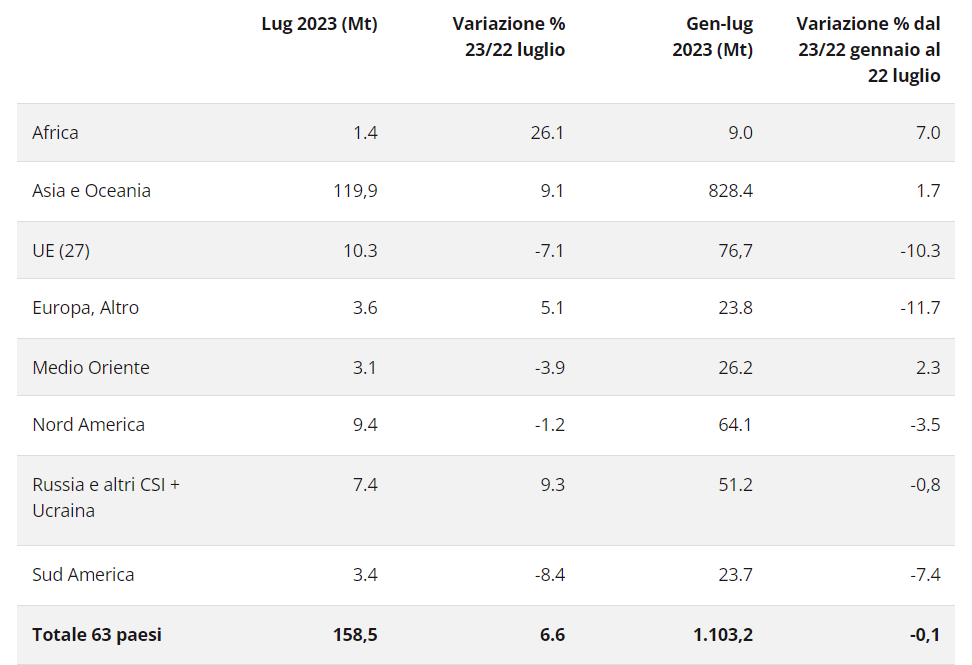Screen dimensions: 972x665
Task: Click the Africa row label
Action: click(x=55, y=133)
